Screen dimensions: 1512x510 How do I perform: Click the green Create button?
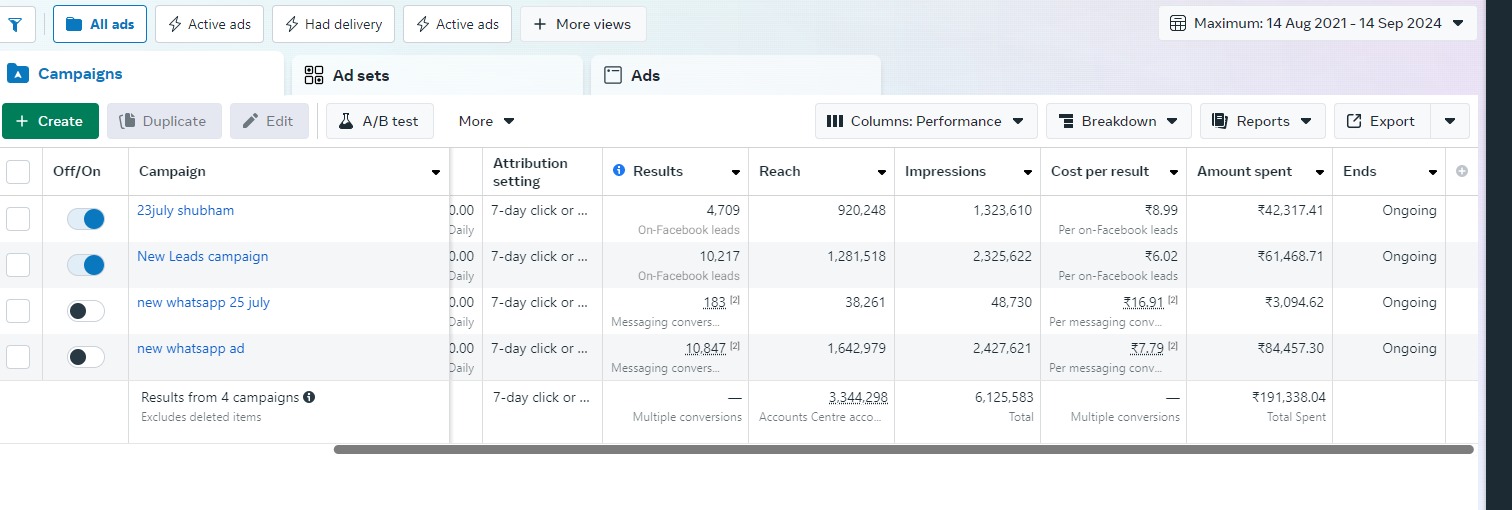click(x=50, y=121)
